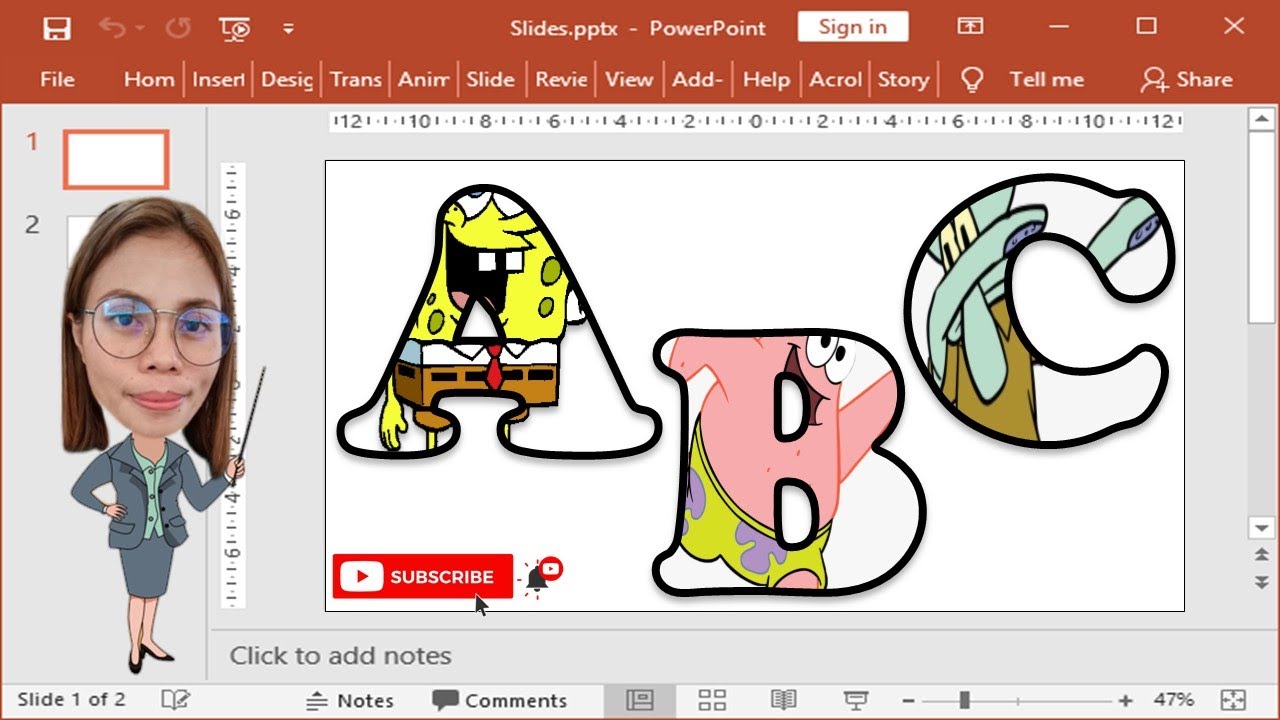Switch to the Insert ribbon tab
1280x720 pixels.
(218, 80)
